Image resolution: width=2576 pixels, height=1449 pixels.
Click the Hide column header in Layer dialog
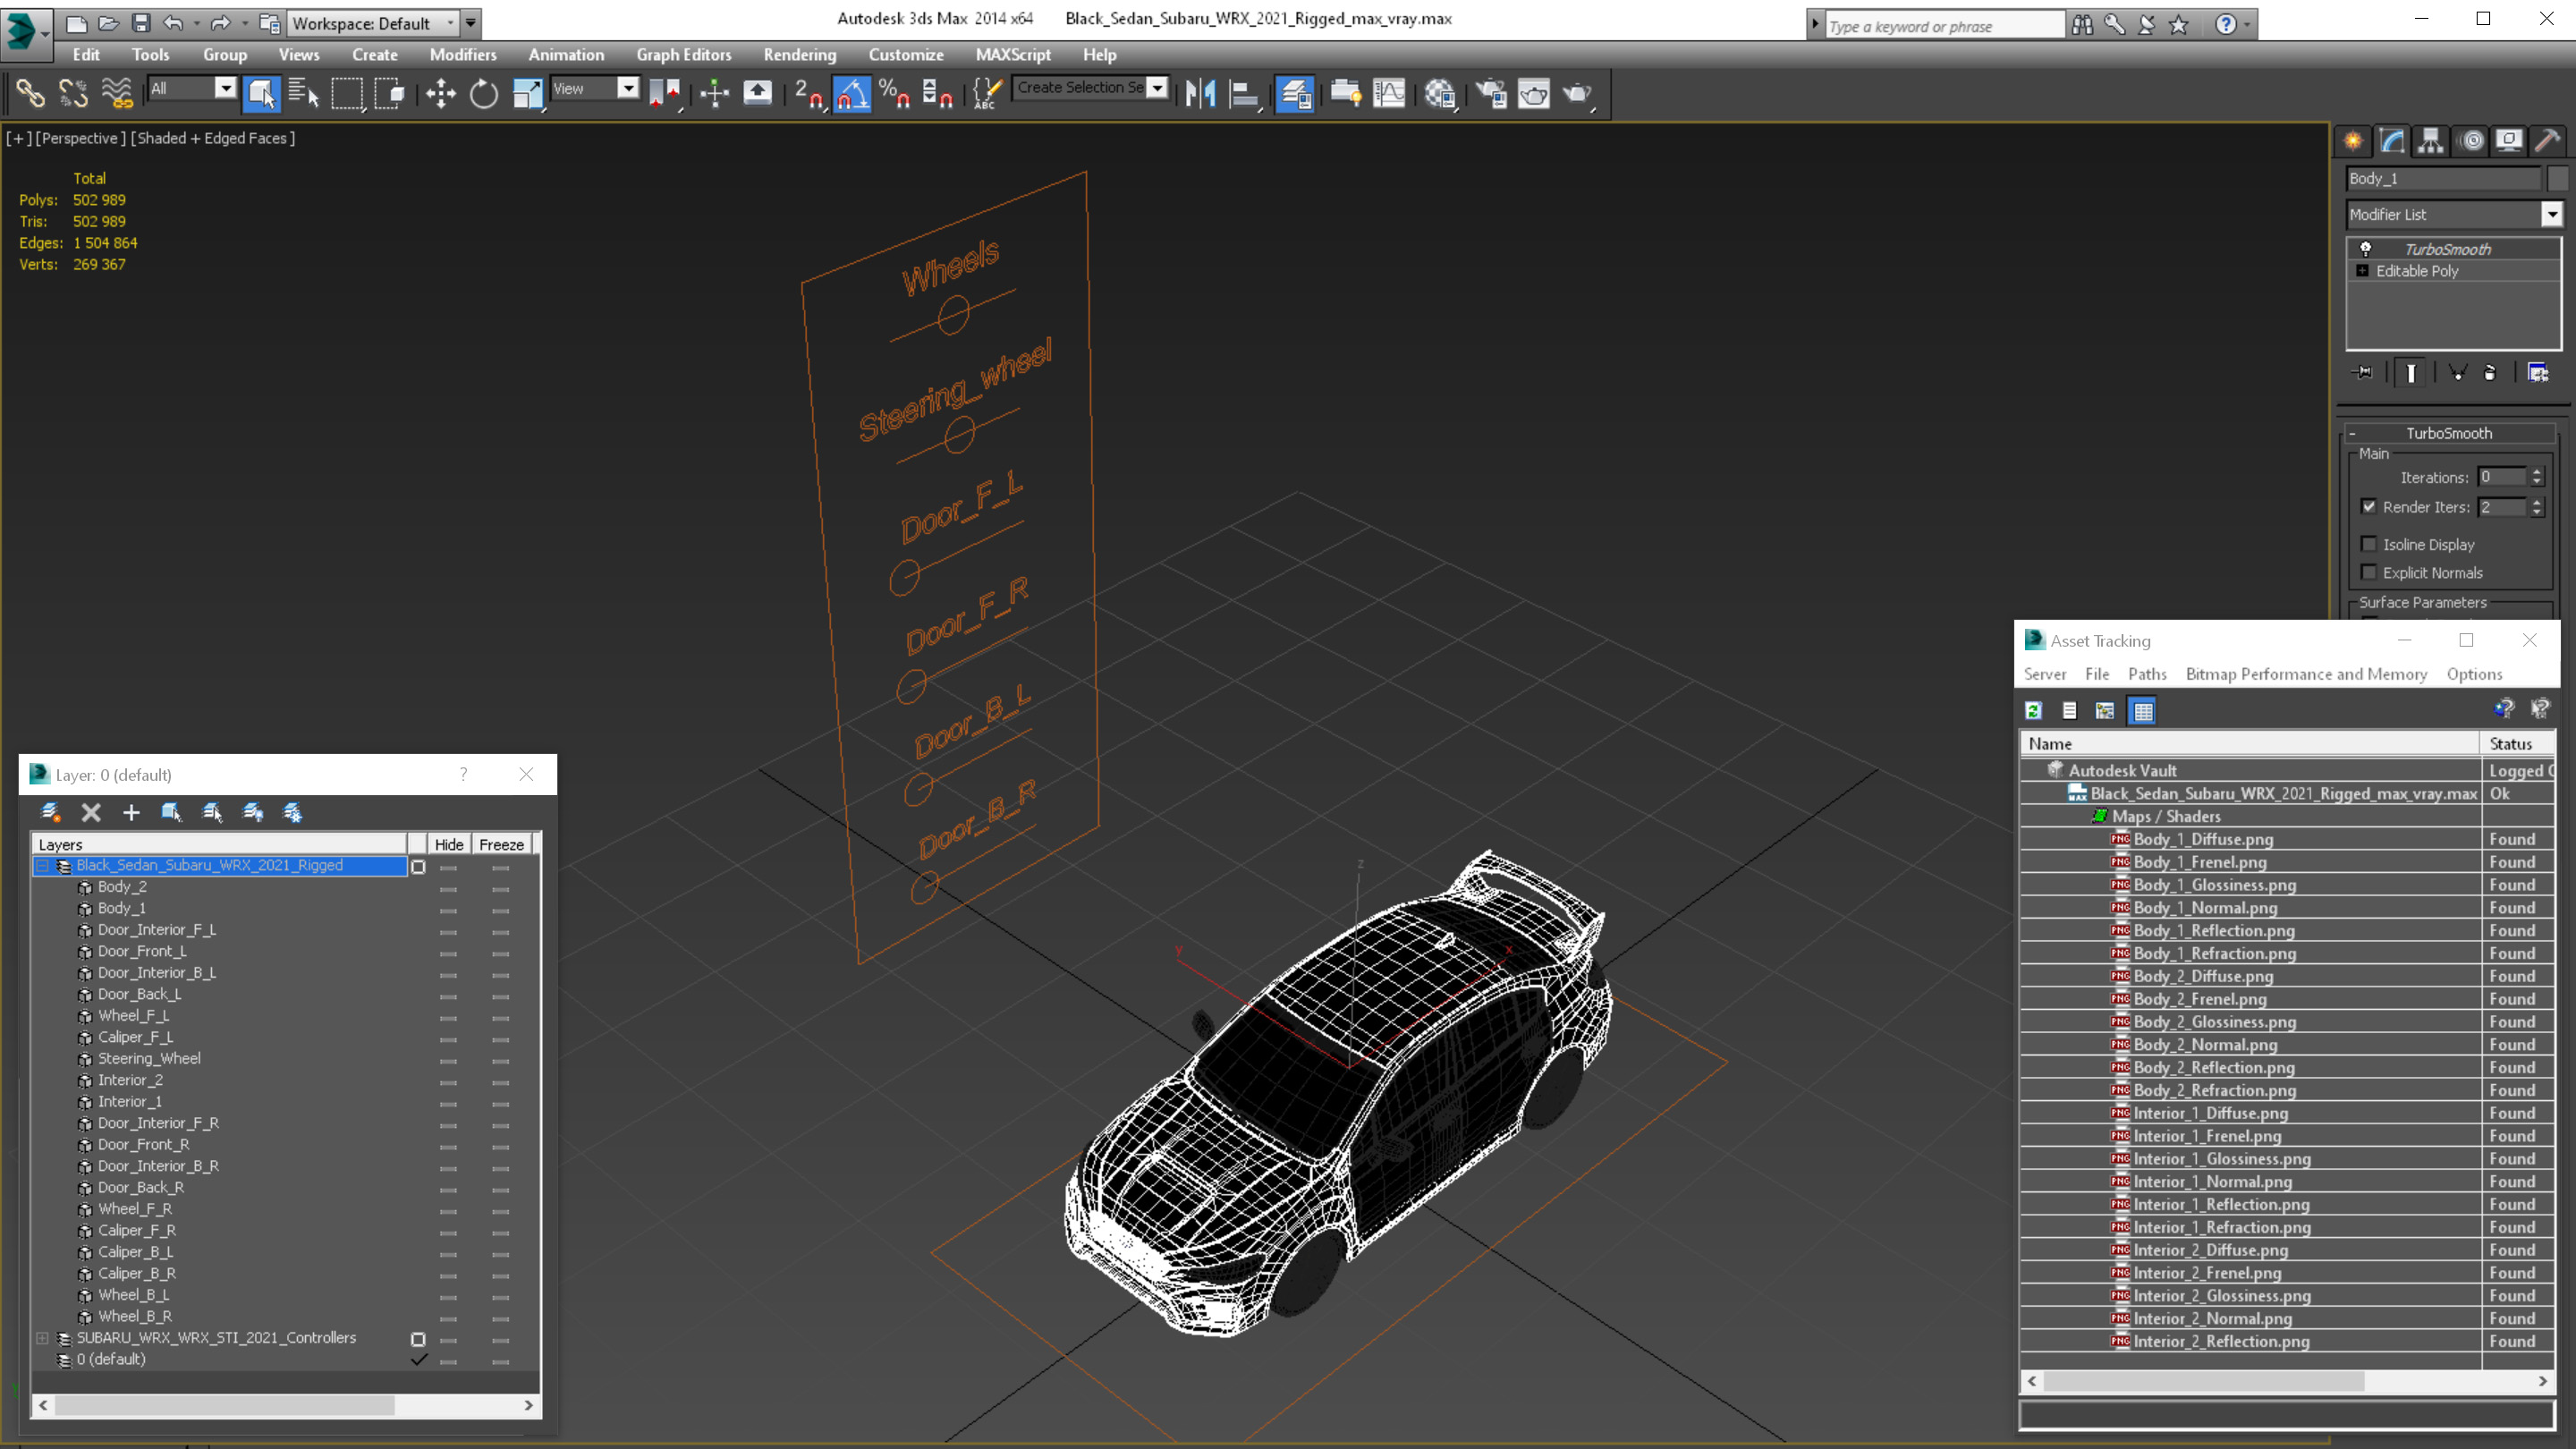[x=448, y=845]
